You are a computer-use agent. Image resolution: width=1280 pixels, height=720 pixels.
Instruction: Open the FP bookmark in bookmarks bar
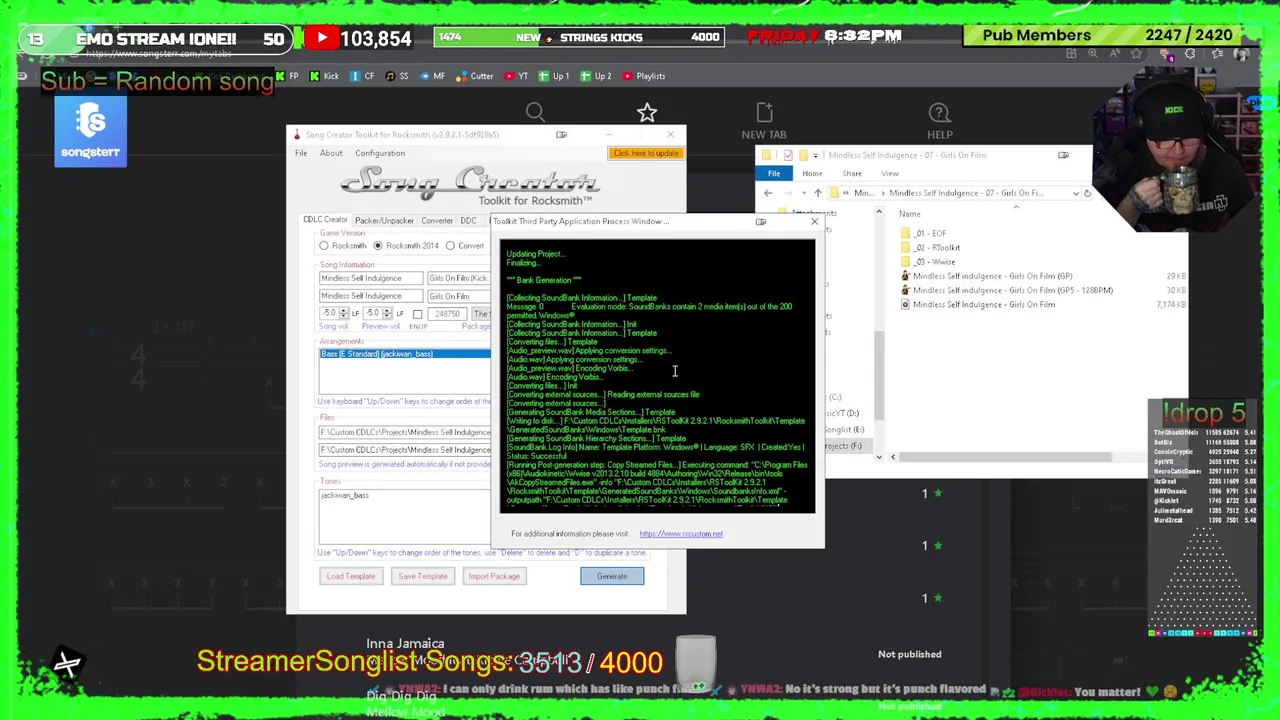pos(287,76)
